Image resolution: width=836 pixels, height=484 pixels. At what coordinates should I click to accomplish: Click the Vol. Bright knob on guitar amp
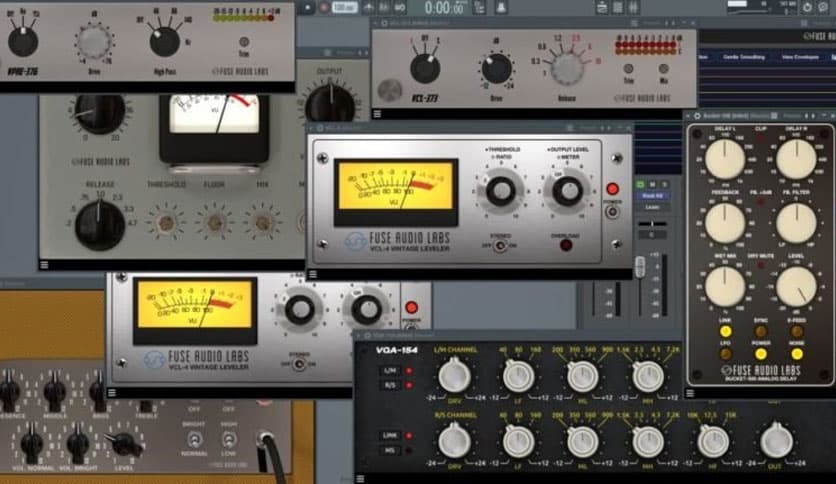pyautogui.click(x=78, y=443)
